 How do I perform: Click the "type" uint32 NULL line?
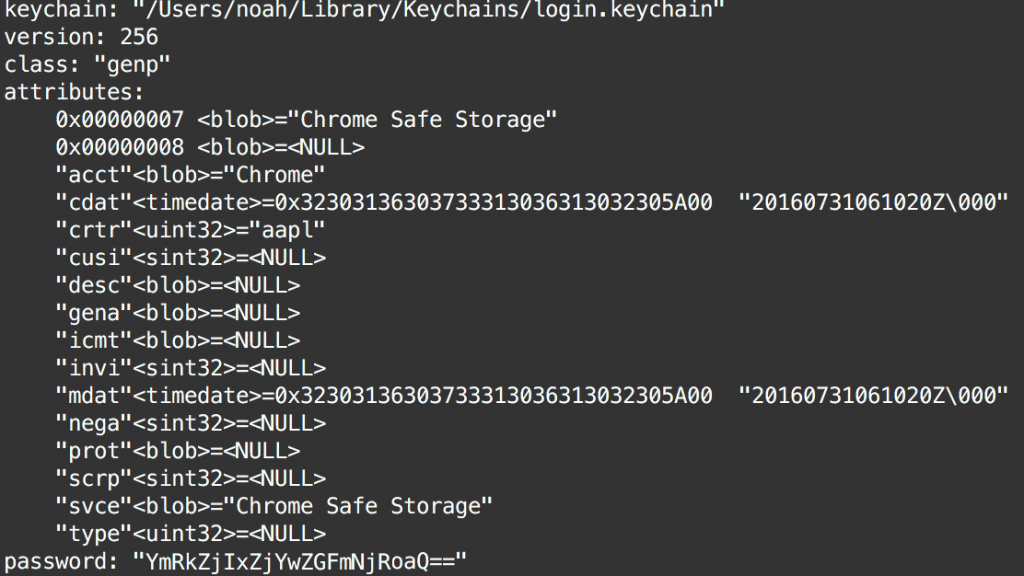[x=191, y=534]
